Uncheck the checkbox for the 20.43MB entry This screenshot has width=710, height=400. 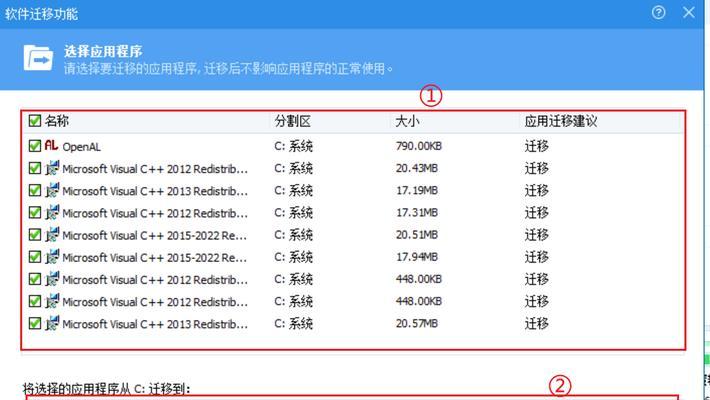click(35, 168)
